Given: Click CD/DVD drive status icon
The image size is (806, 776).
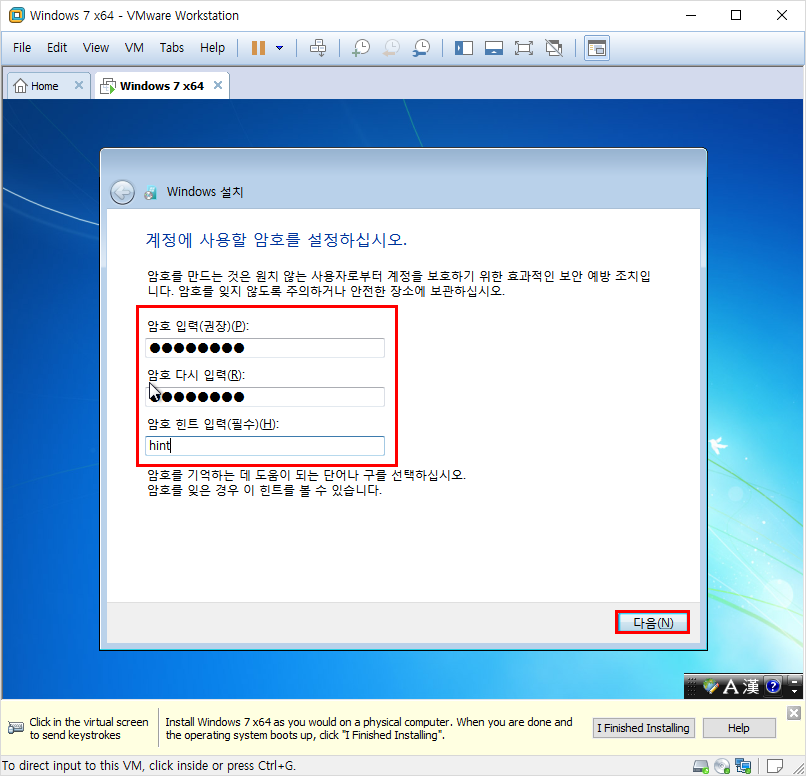Looking at the screenshot, I should click(722, 766).
